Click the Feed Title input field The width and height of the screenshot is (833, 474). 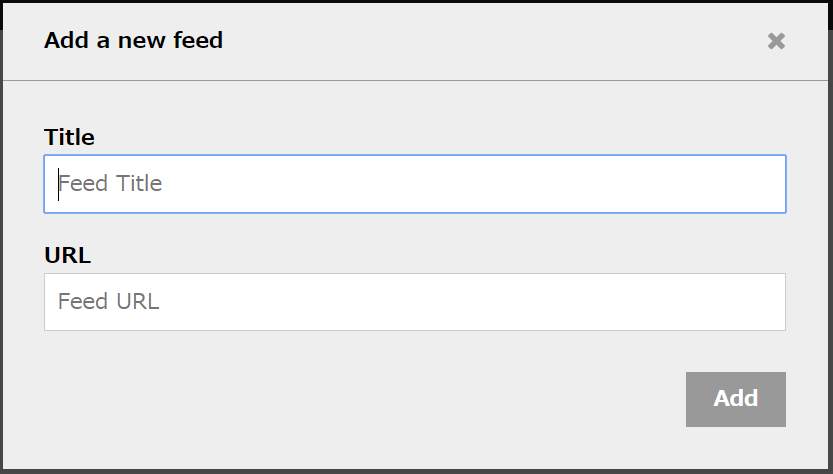click(x=414, y=184)
